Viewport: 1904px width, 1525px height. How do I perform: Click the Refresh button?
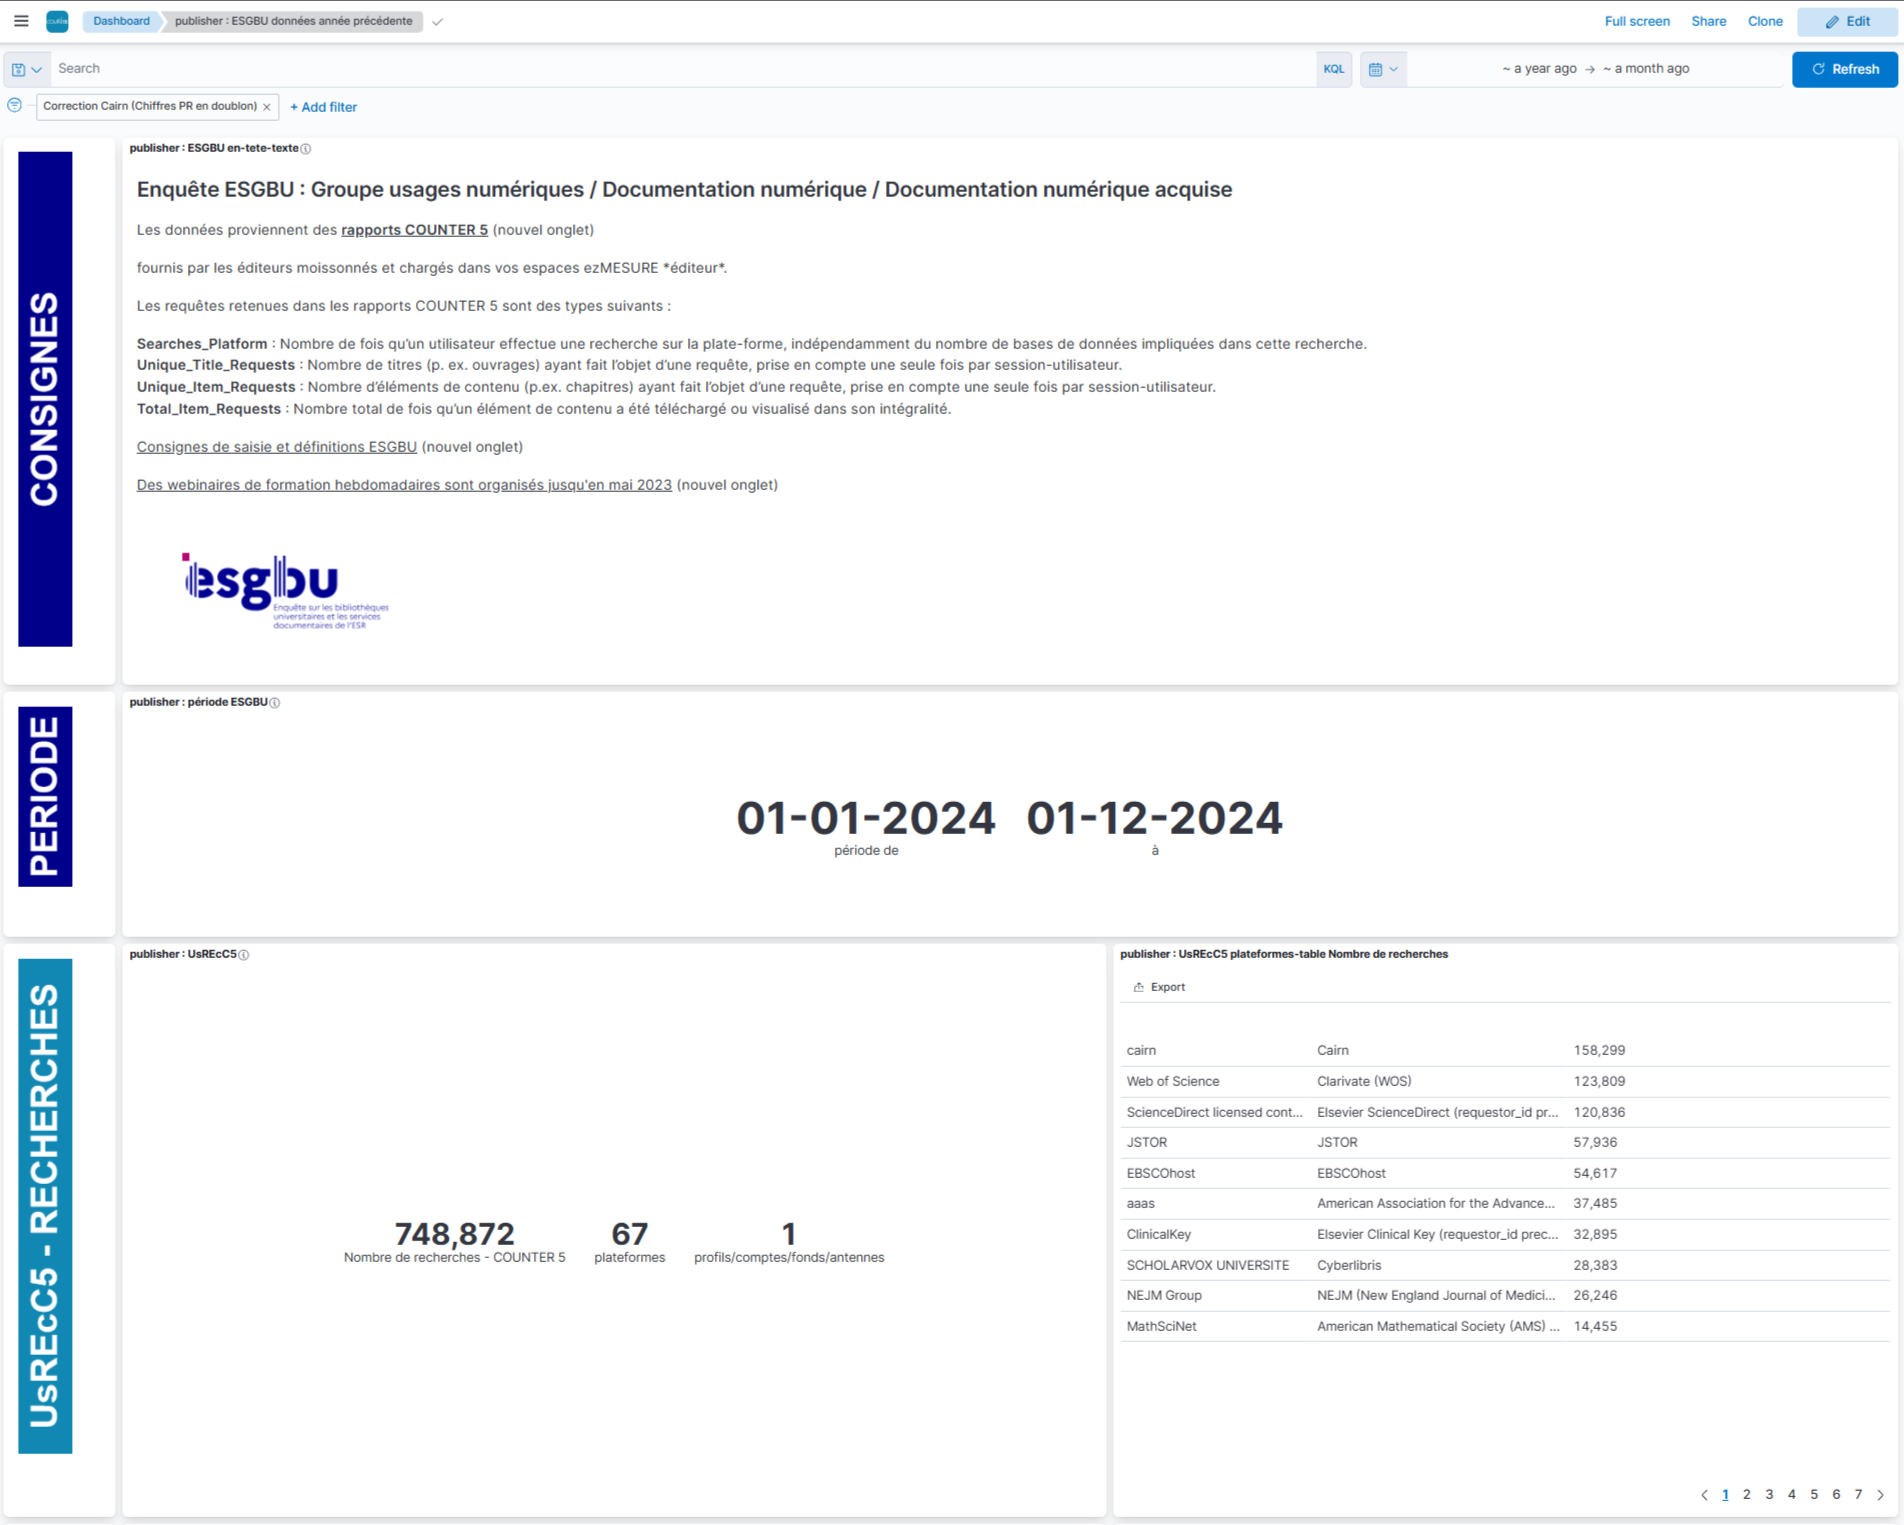(1844, 69)
